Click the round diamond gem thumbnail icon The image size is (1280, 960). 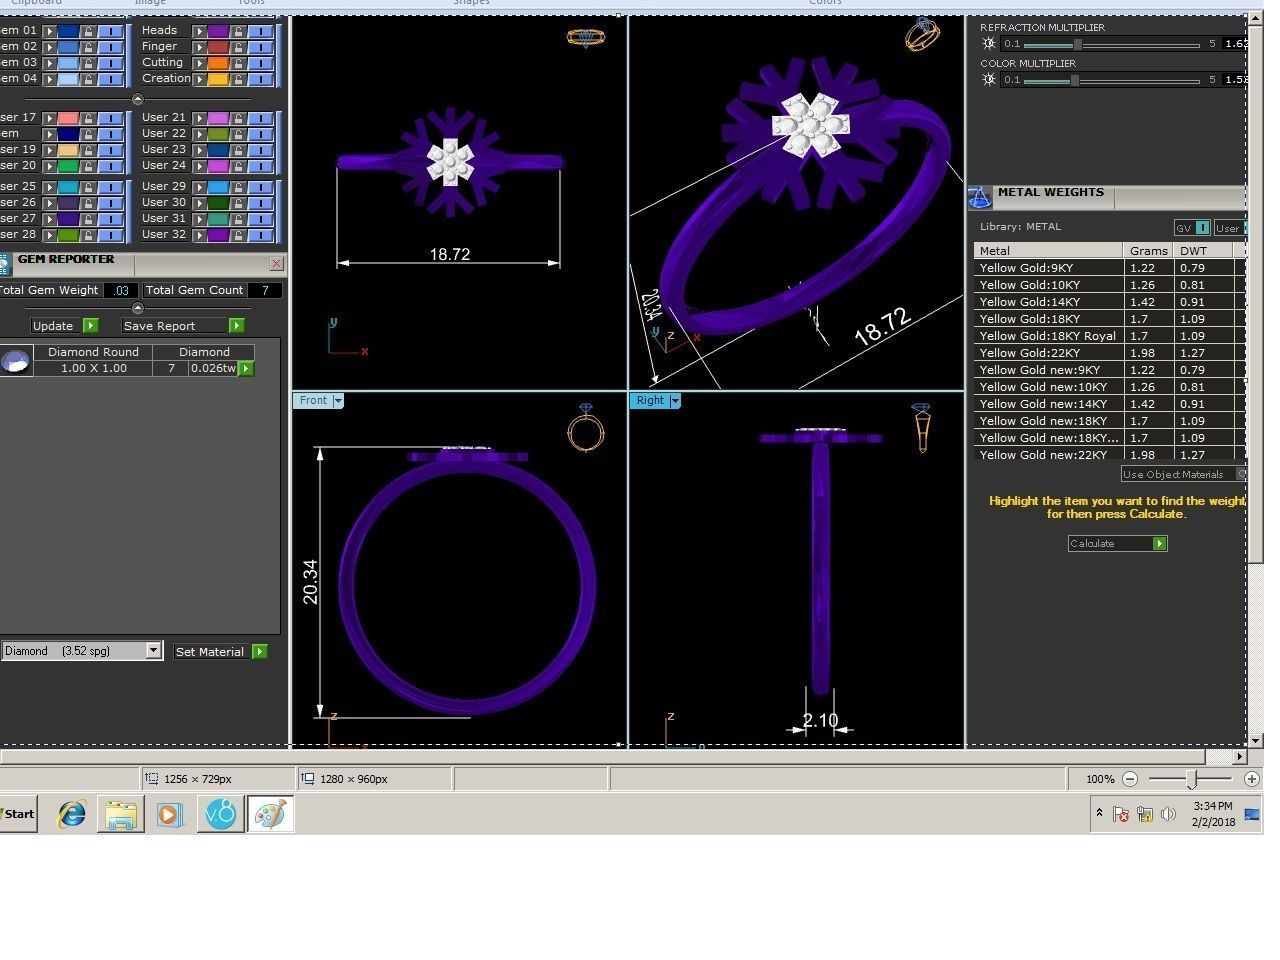[x=16, y=361]
